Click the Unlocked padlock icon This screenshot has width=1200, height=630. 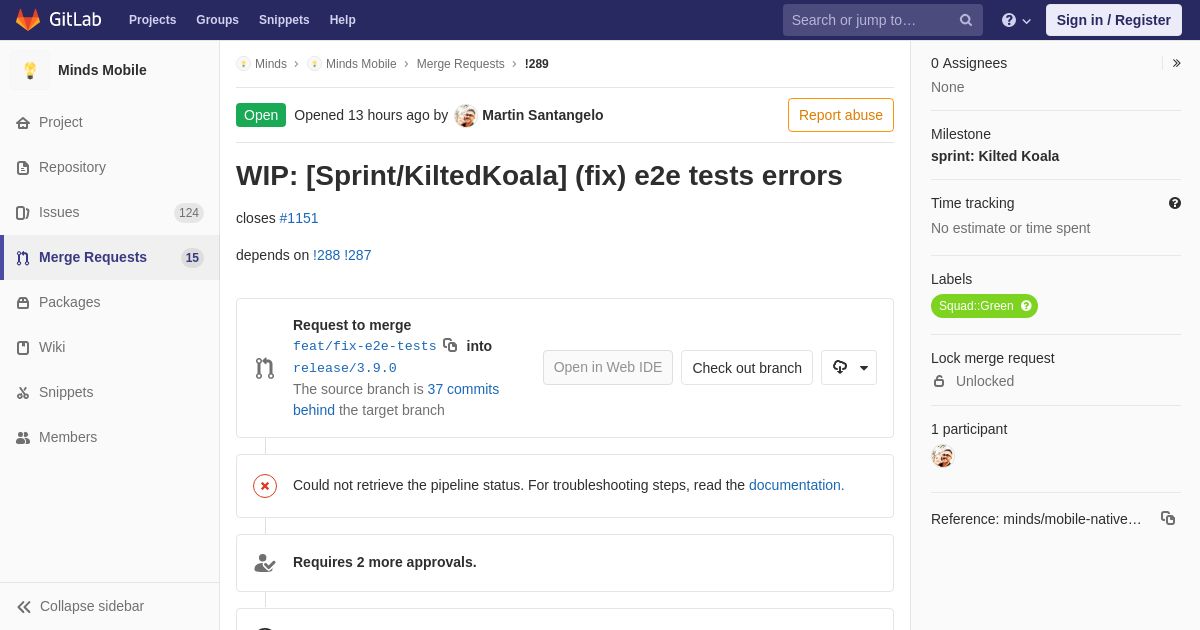939,381
